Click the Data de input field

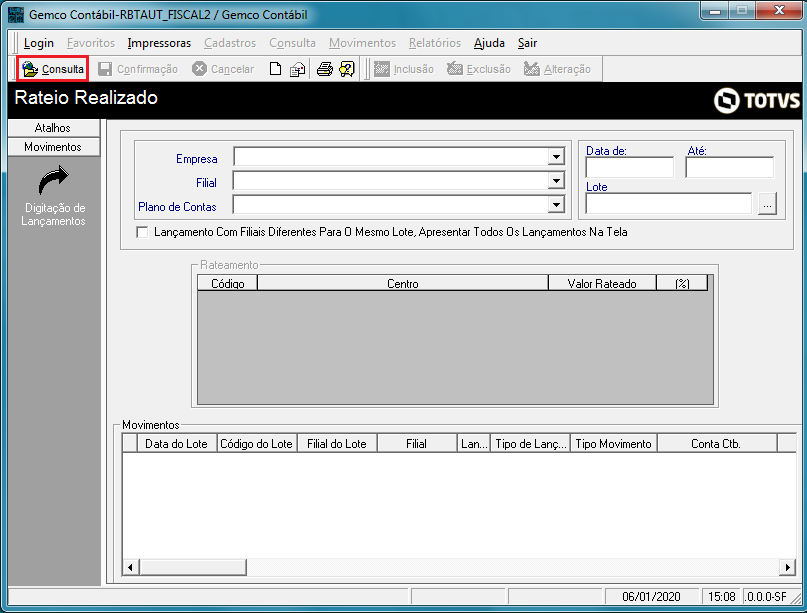click(x=629, y=168)
